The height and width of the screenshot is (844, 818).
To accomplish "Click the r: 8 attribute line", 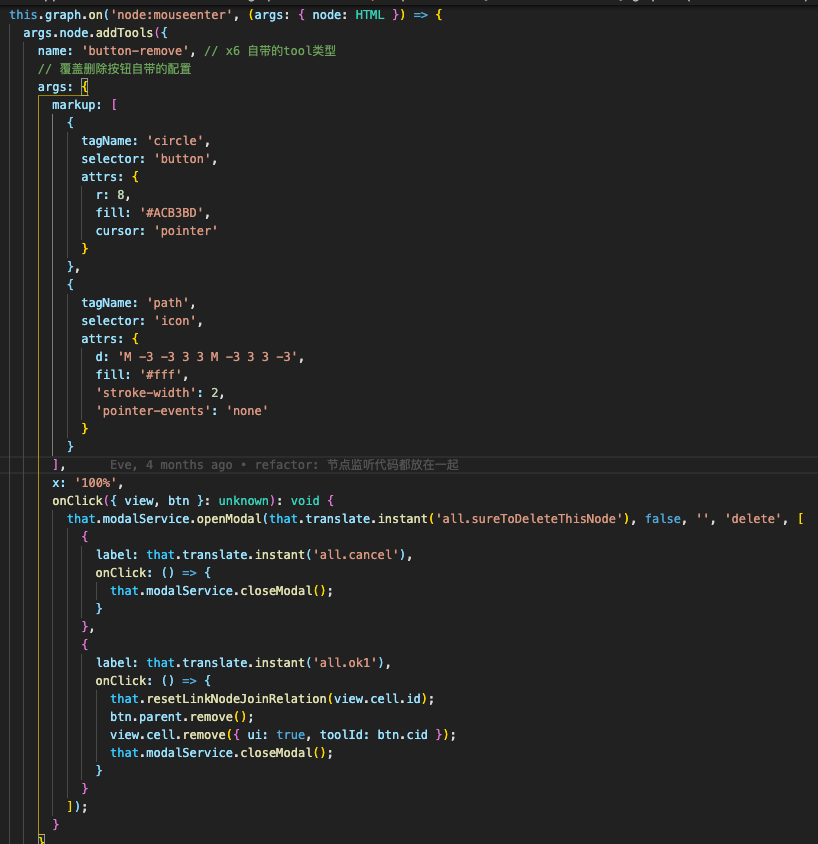I will coord(113,195).
